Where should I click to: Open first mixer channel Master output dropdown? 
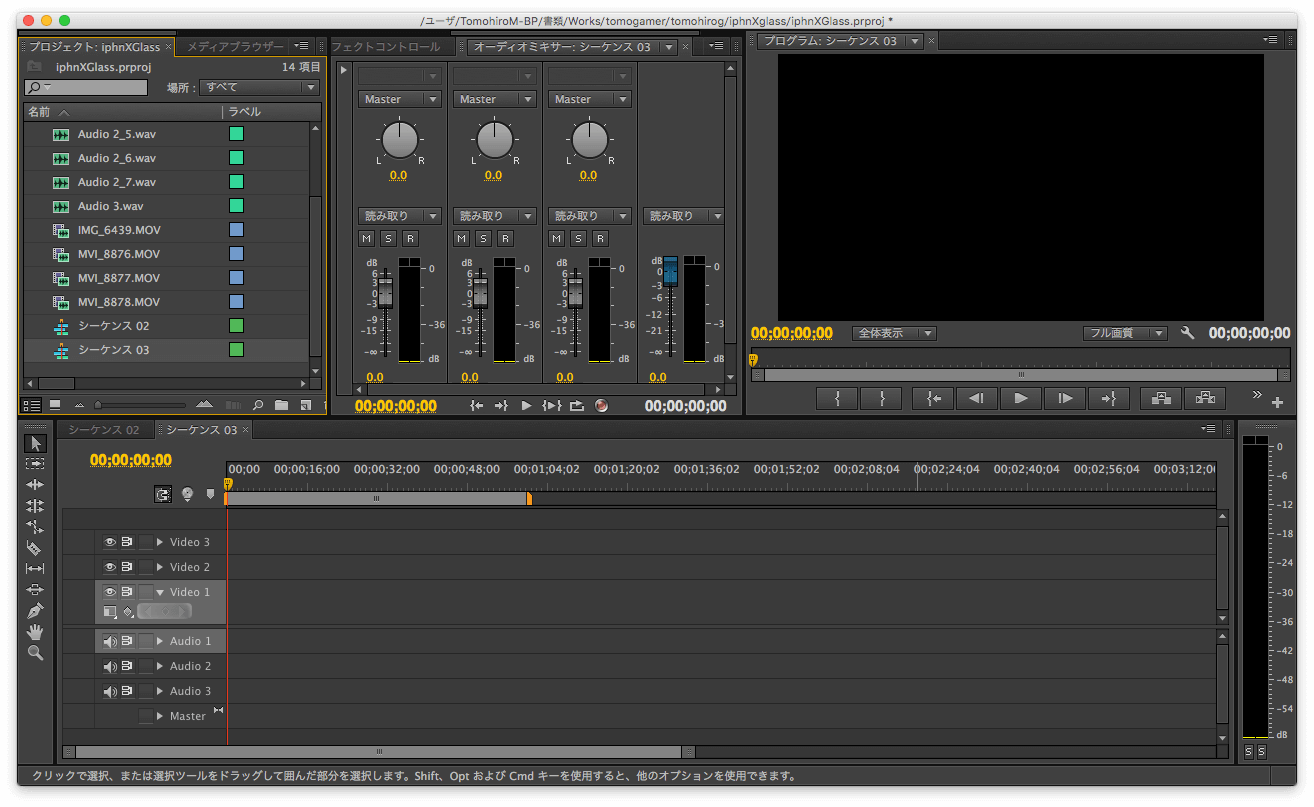click(399, 99)
